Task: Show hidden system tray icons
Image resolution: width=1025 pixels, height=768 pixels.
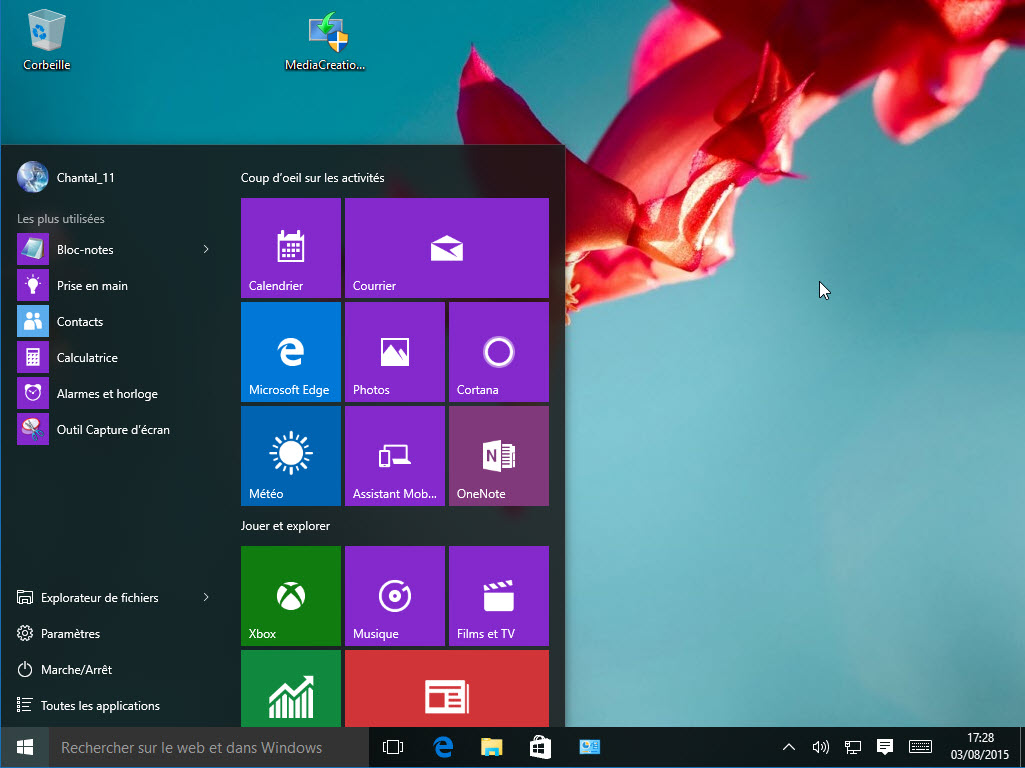Action: click(x=789, y=746)
